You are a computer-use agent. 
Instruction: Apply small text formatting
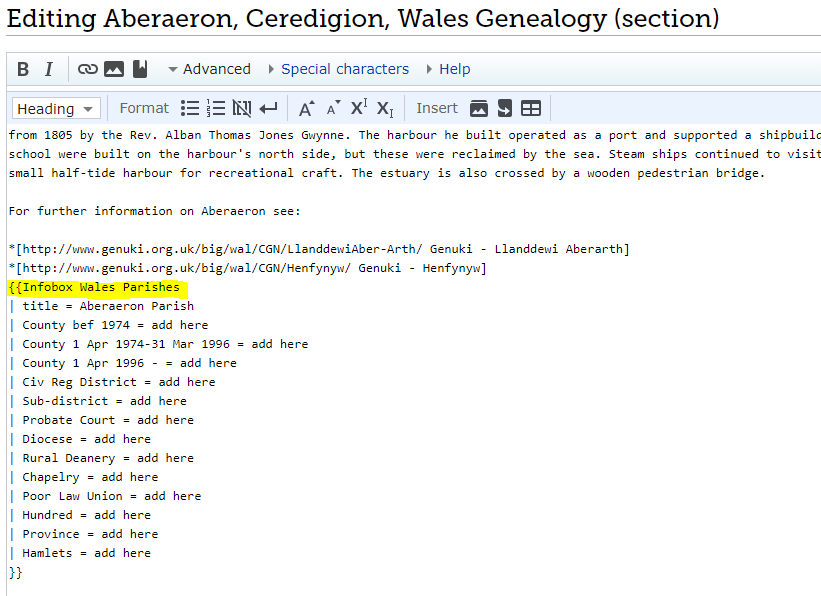tap(333, 108)
